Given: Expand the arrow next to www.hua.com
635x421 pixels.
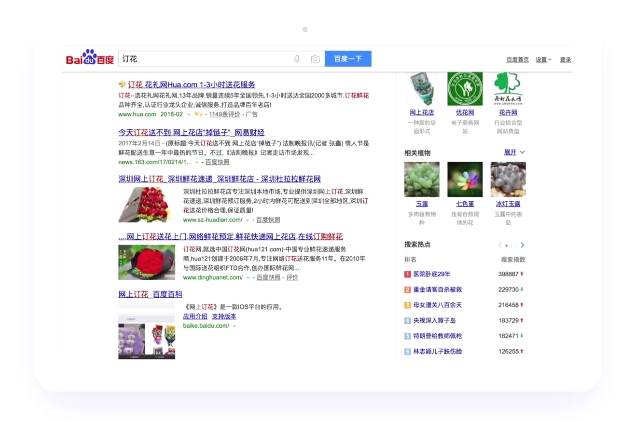Looking at the screenshot, I should [188, 115].
